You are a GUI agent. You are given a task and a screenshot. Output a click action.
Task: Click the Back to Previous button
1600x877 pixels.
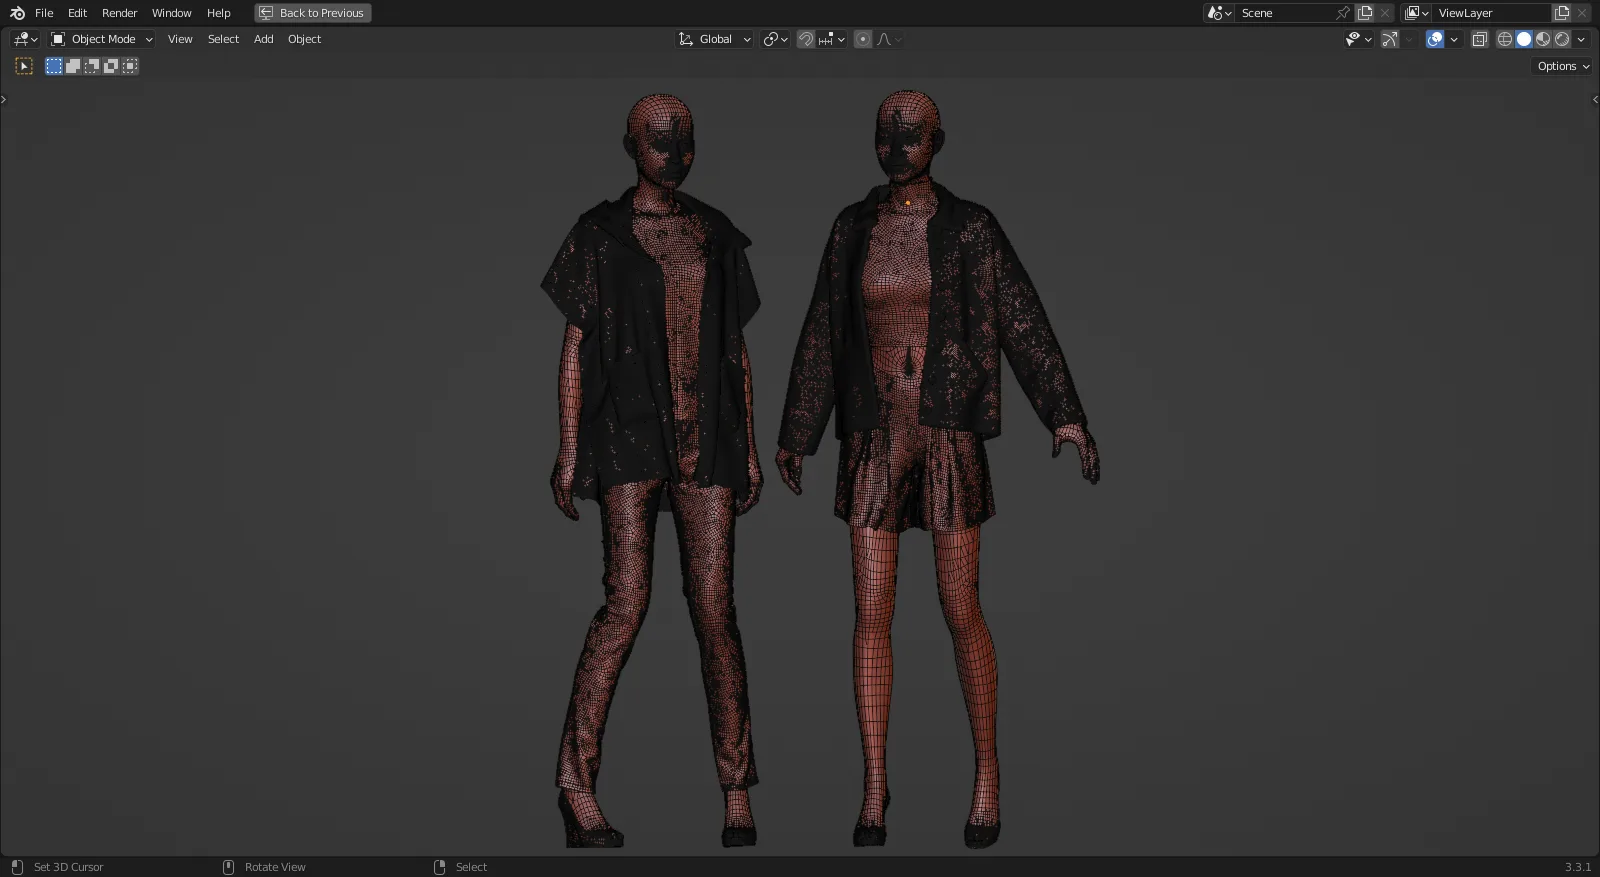(x=313, y=13)
